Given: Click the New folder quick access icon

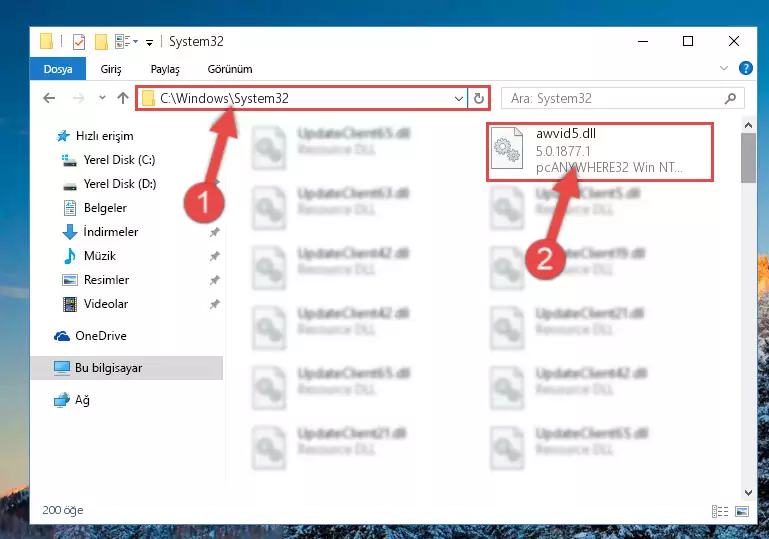Looking at the screenshot, I should coord(101,42).
